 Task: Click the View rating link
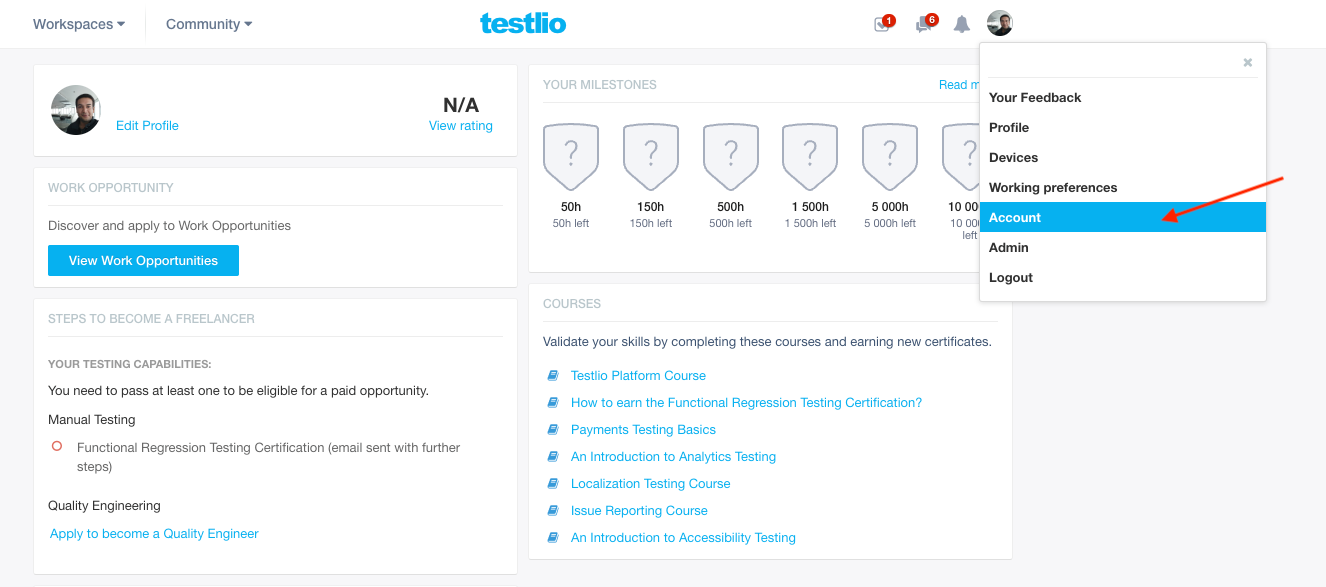(x=461, y=125)
